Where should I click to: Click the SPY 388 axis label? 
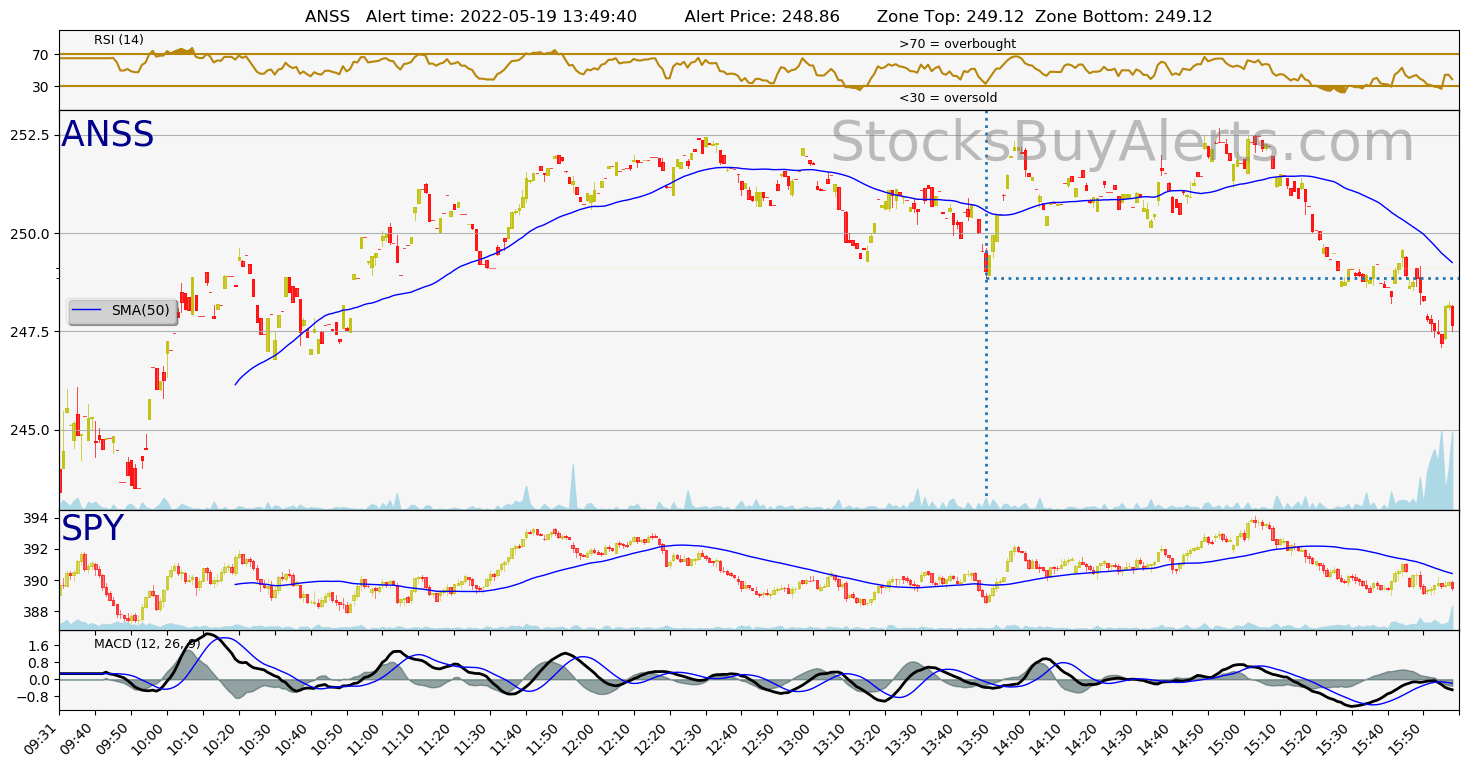[x=36, y=612]
